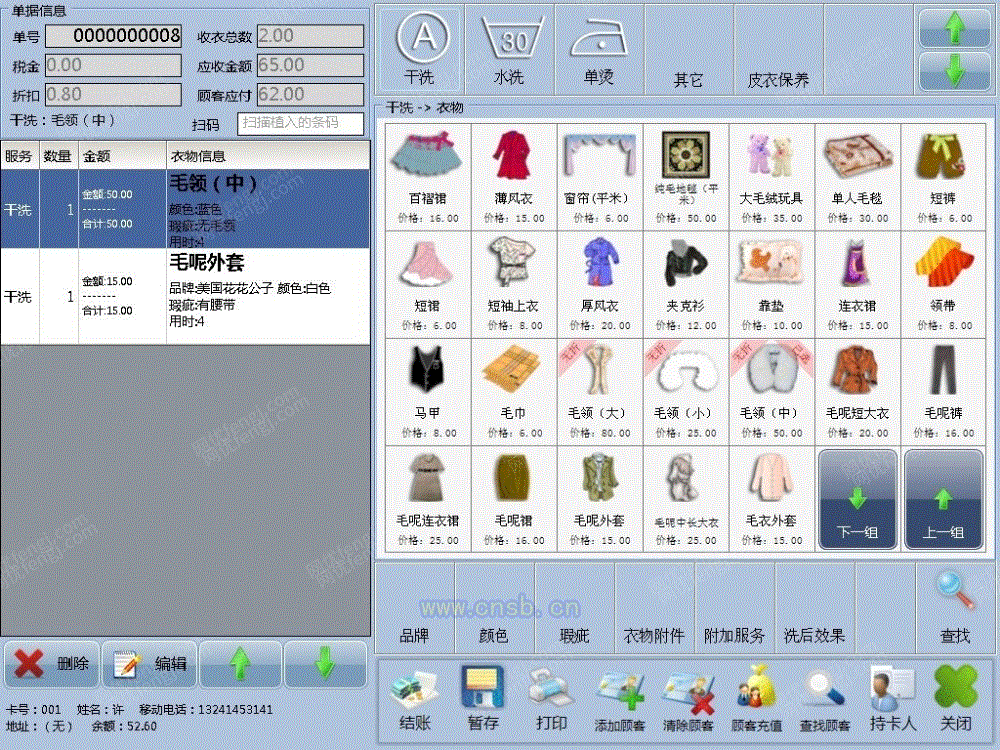Choose the 大毛绒玩具 plush toy item
This screenshot has height=750, width=1000.
click(772, 177)
